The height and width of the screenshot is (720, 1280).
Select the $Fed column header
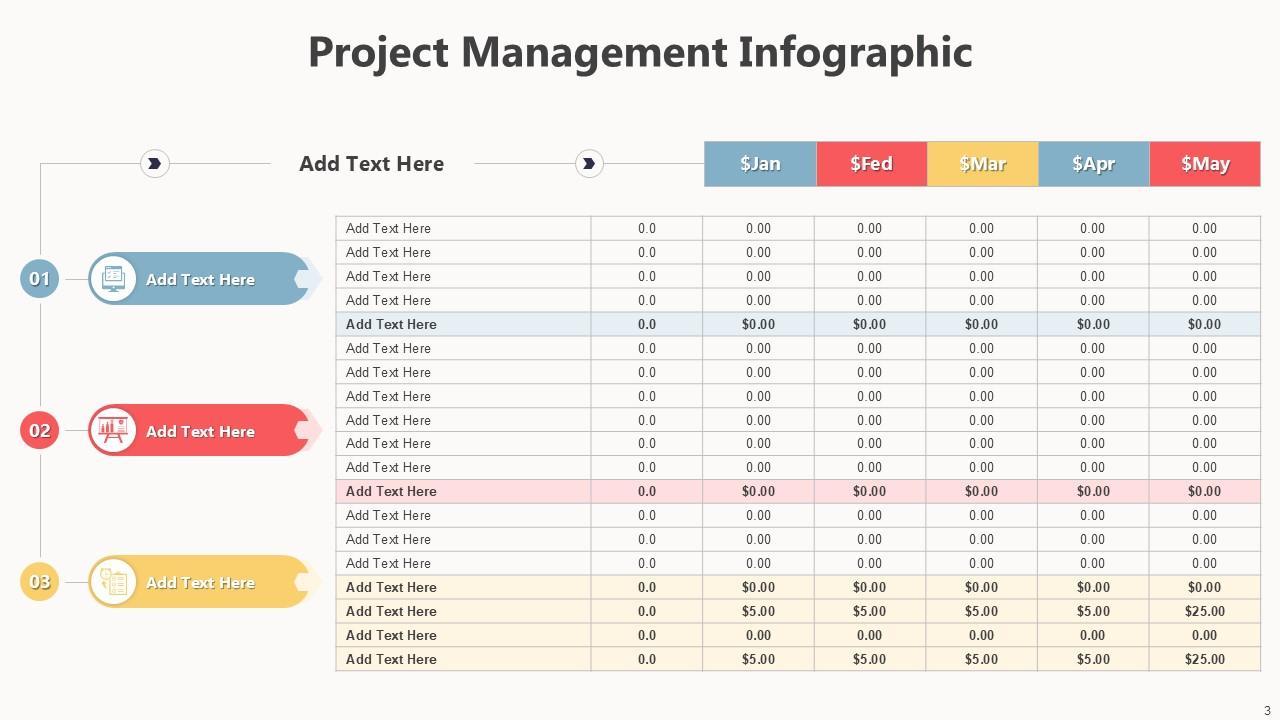click(x=871, y=164)
